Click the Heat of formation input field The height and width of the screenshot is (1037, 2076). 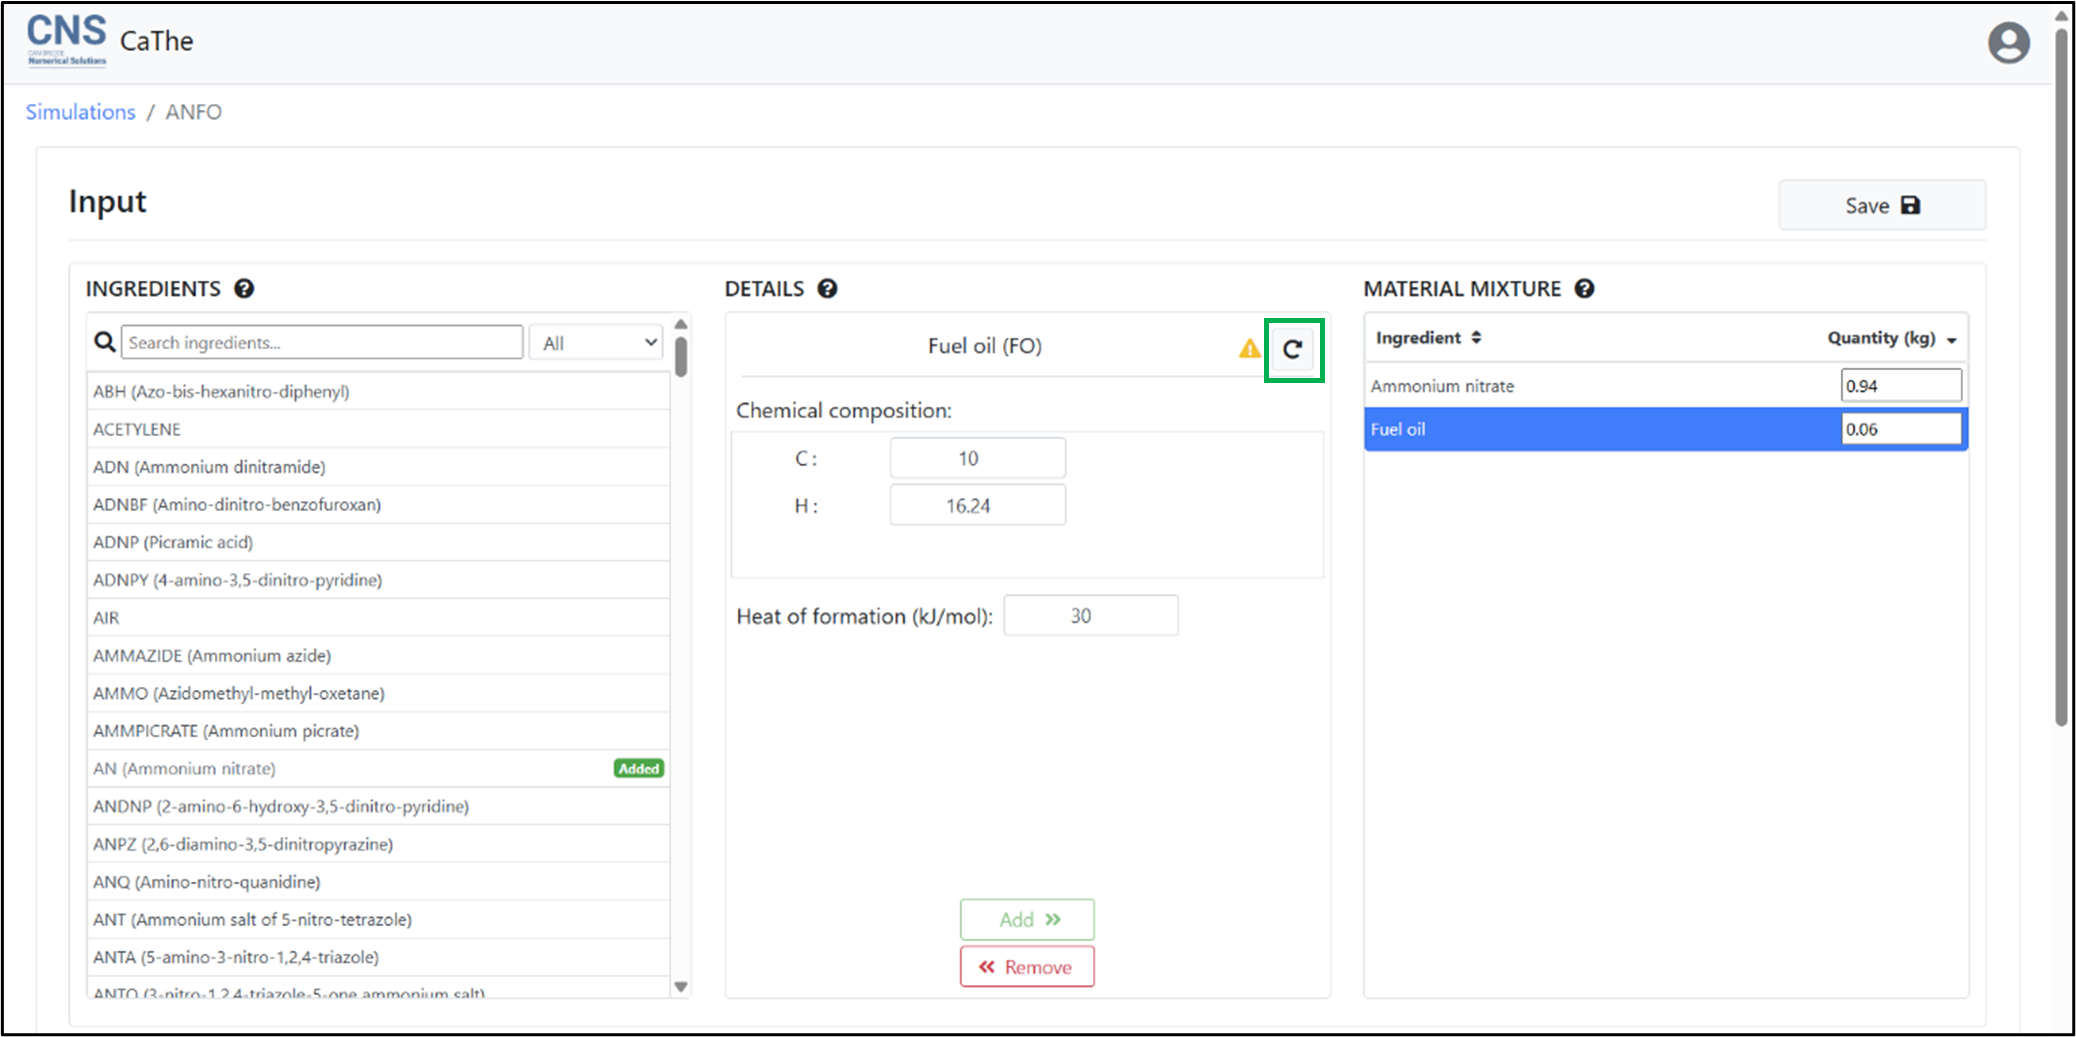click(1090, 616)
